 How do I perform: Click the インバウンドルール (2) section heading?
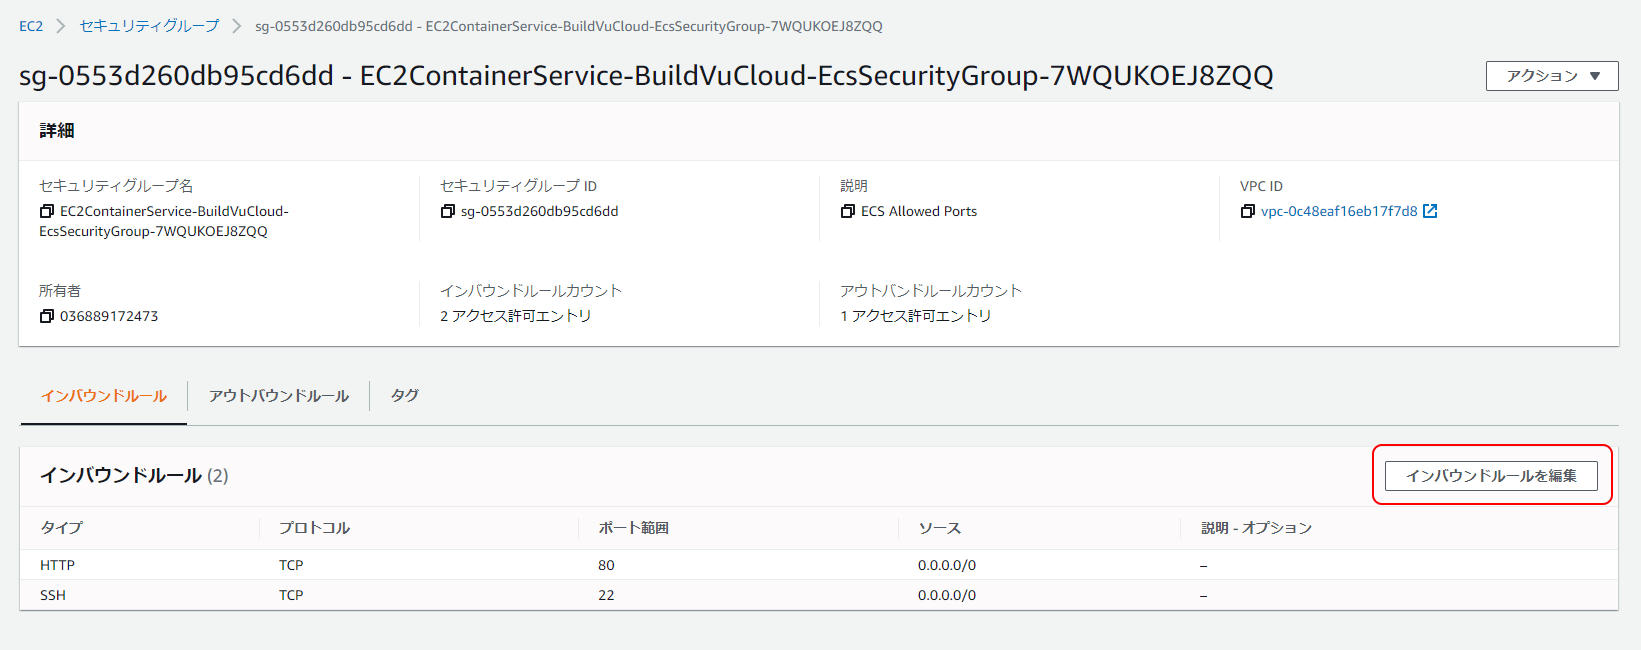click(x=134, y=476)
